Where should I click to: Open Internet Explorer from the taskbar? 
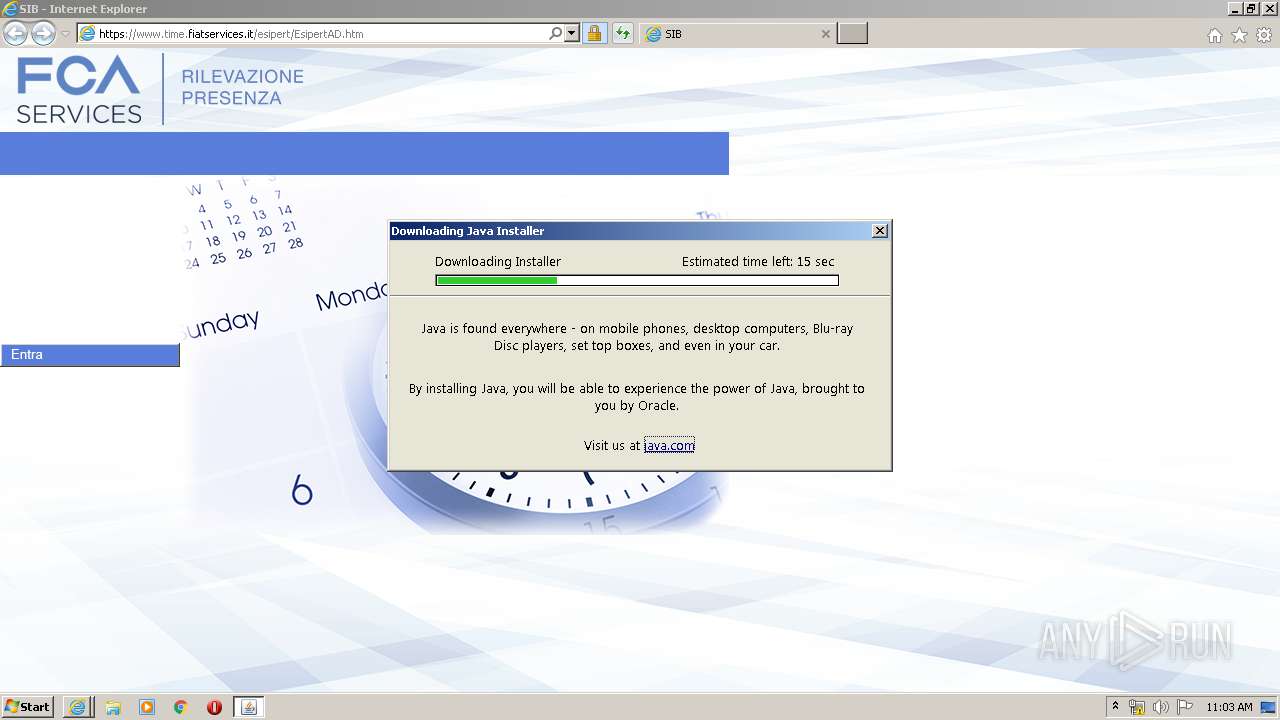(77, 707)
